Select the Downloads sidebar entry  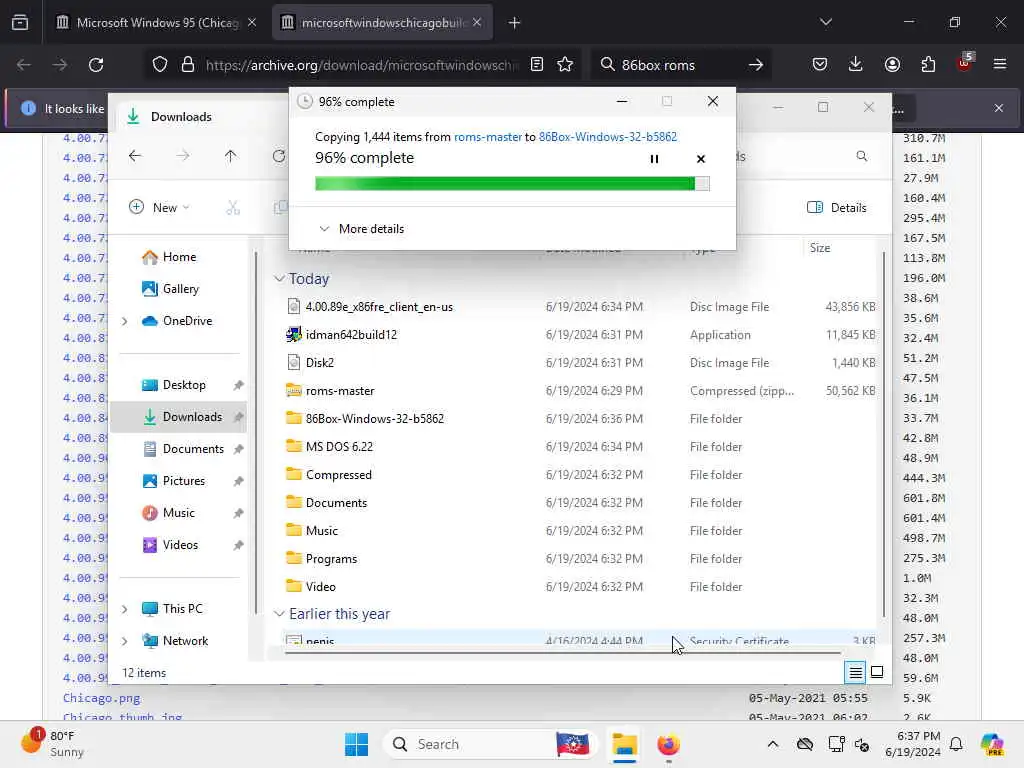(178, 417)
